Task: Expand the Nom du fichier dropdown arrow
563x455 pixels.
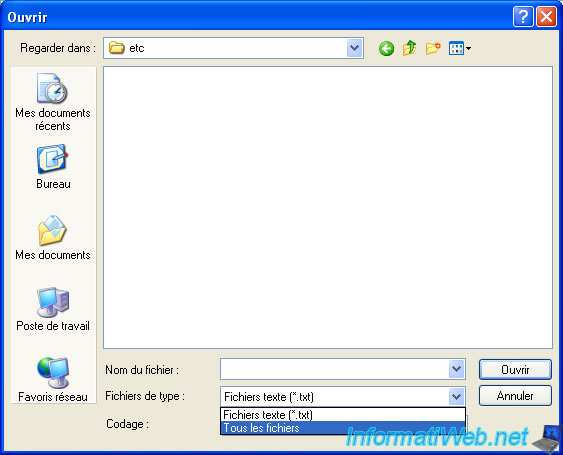Action: [456, 369]
